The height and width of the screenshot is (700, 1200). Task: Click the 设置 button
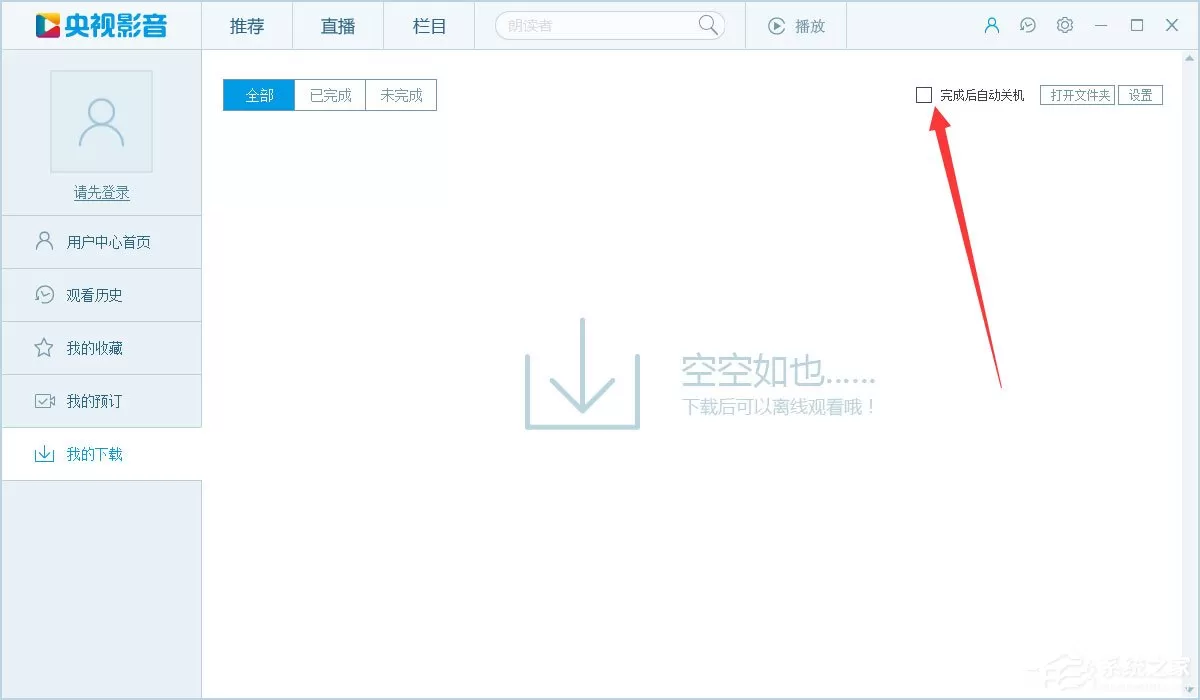(x=1140, y=95)
